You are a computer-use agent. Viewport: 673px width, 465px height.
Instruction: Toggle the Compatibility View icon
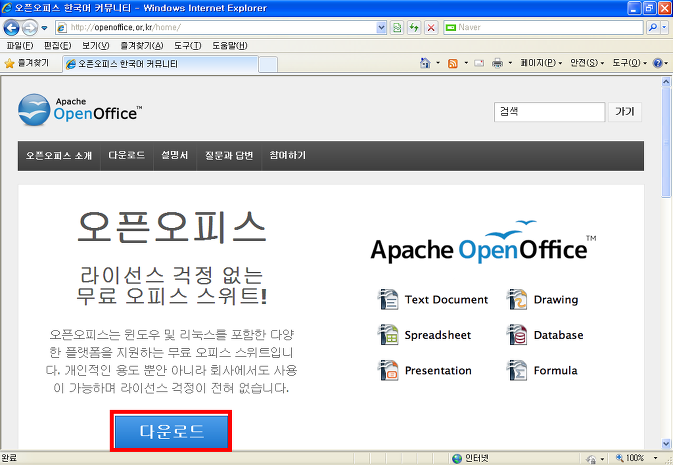point(397,28)
